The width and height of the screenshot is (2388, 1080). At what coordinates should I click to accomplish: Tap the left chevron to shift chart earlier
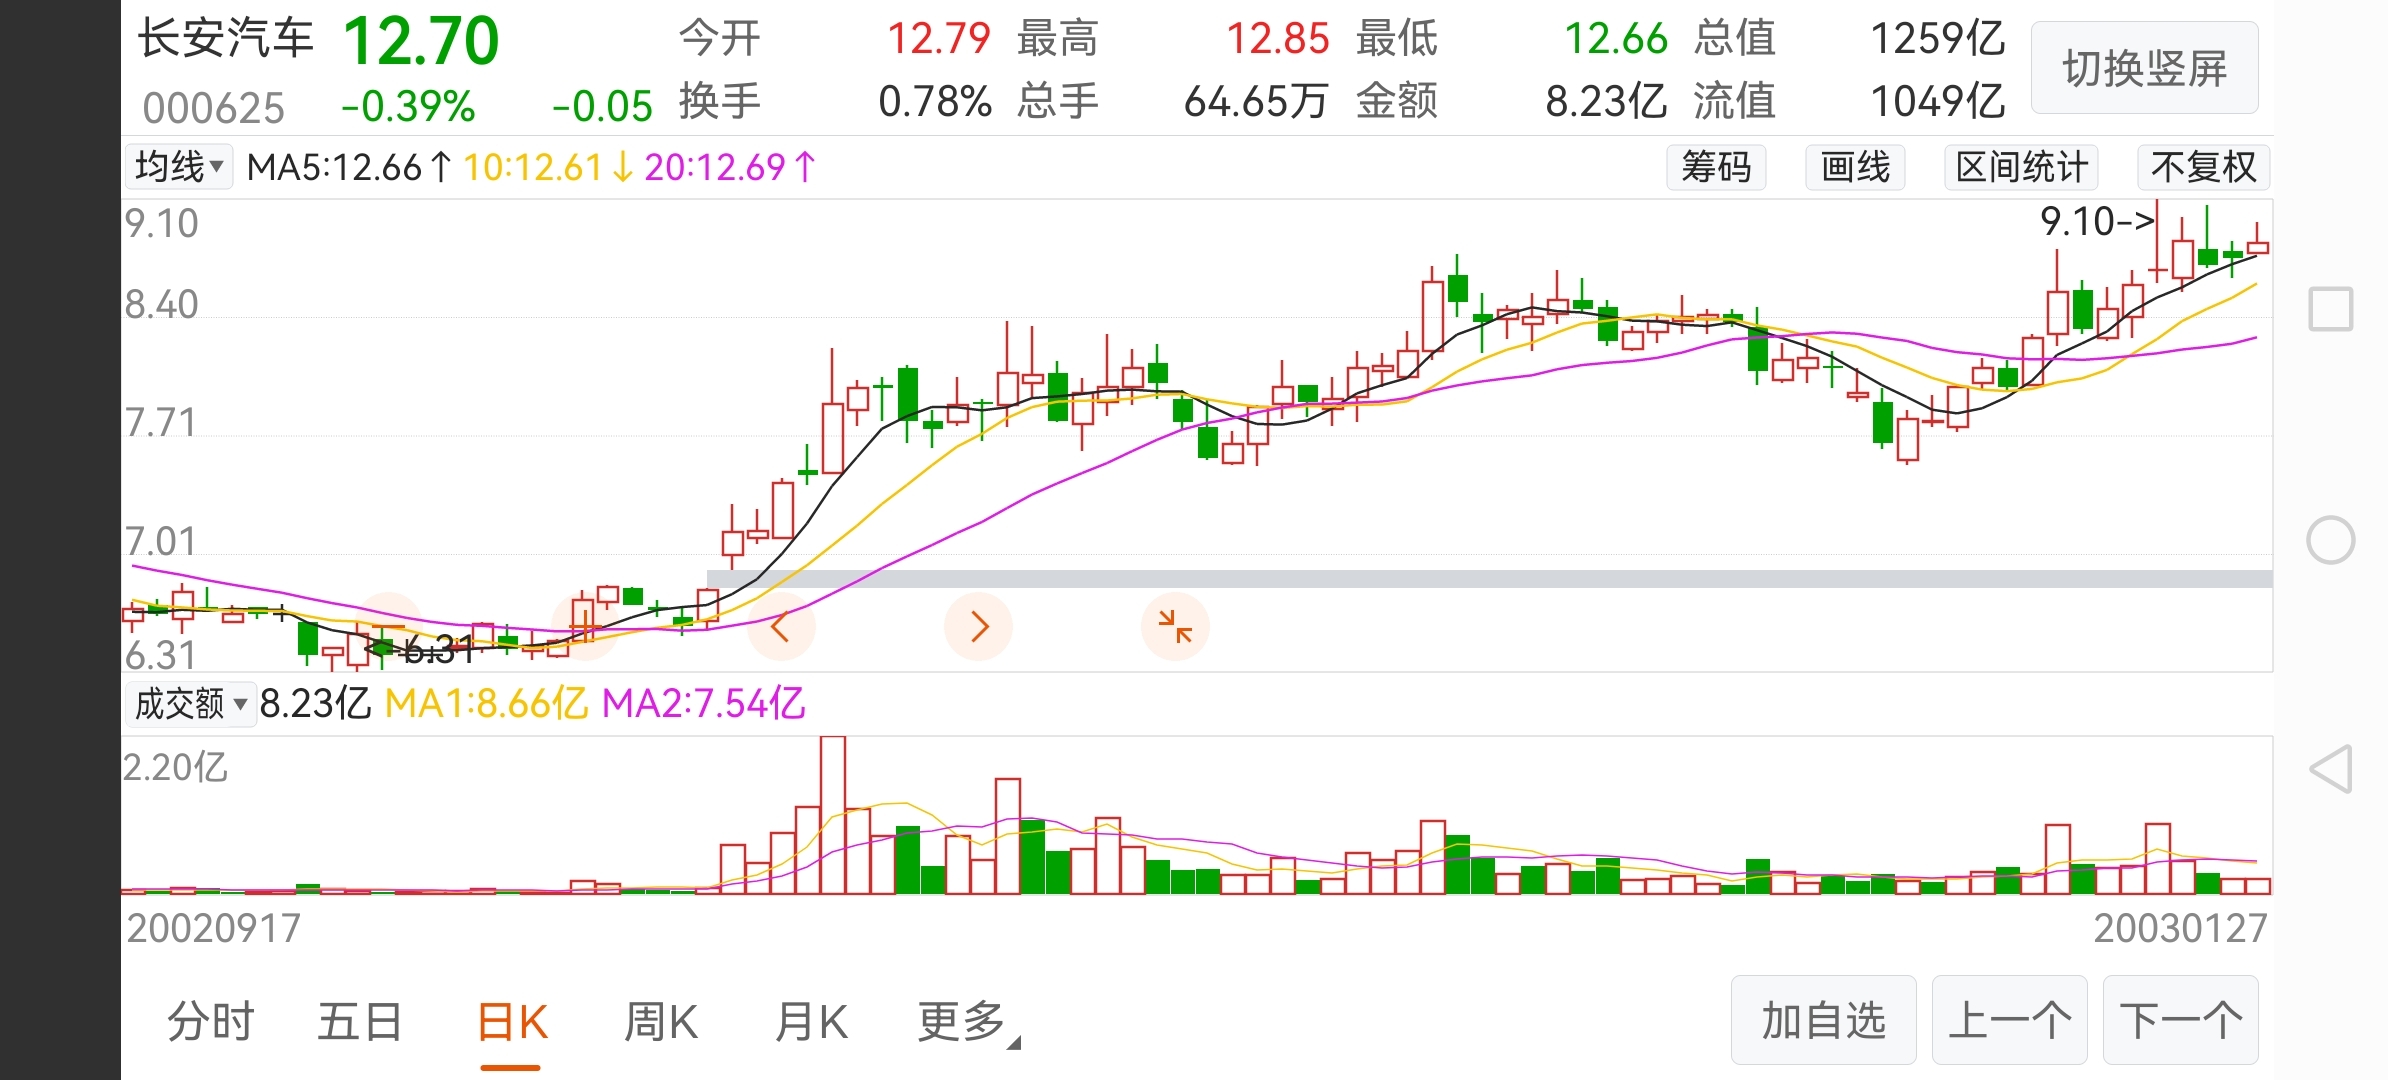[781, 627]
